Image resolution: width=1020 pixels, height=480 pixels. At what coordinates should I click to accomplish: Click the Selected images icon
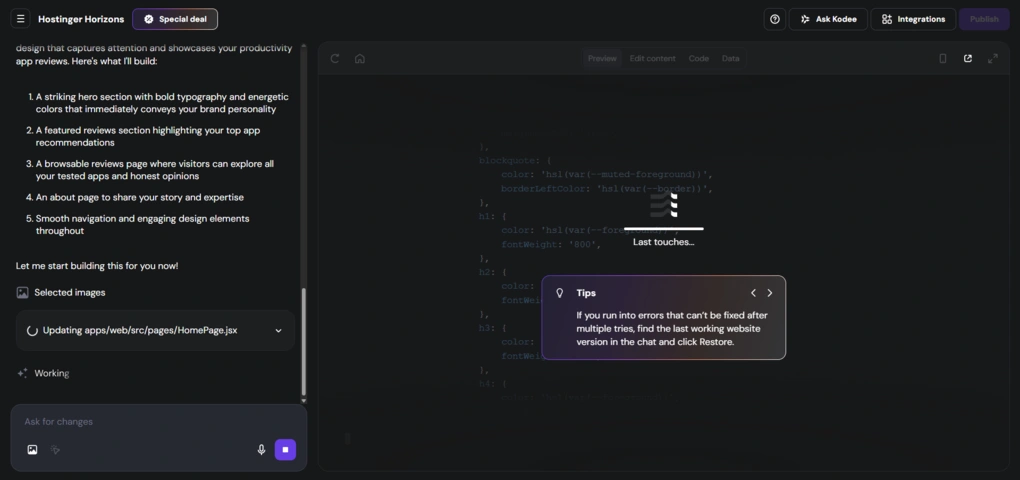pyautogui.click(x=22, y=293)
